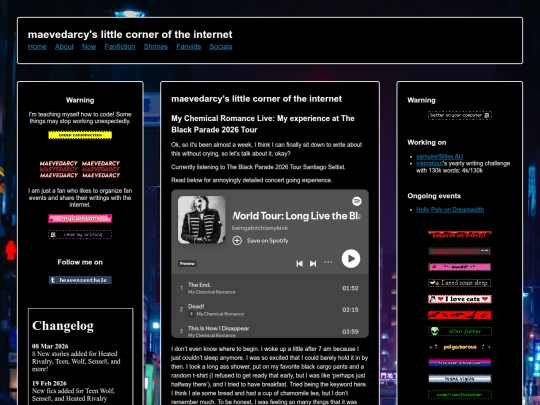Click the trans flag badge
The height and width of the screenshot is (405, 540).
tap(460, 378)
